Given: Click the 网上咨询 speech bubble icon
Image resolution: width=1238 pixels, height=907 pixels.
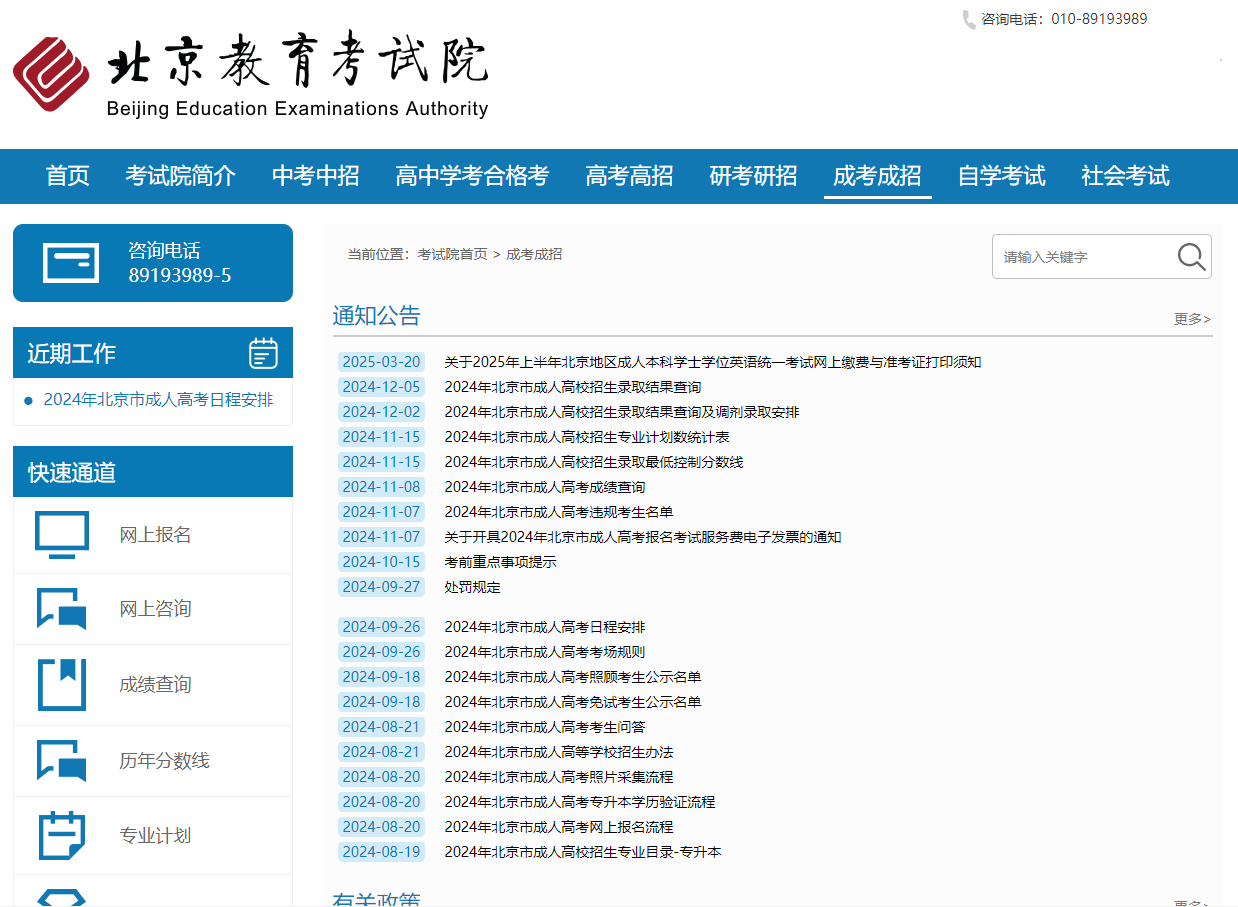Looking at the screenshot, I should pos(61,608).
